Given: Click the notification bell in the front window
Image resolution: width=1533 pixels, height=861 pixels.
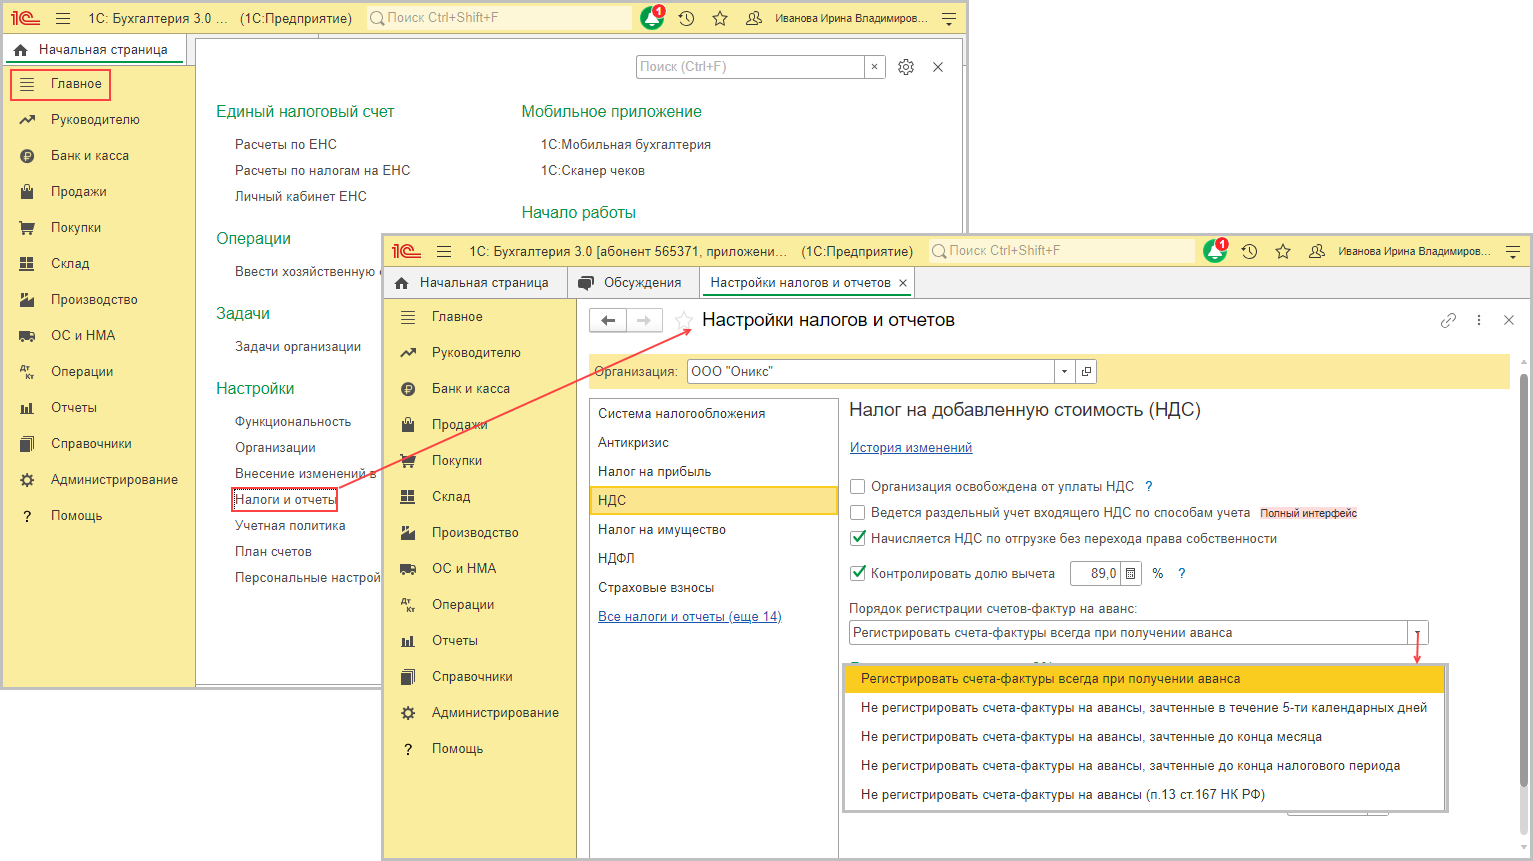Looking at the screenshot, I should [x=1215, y=251].
